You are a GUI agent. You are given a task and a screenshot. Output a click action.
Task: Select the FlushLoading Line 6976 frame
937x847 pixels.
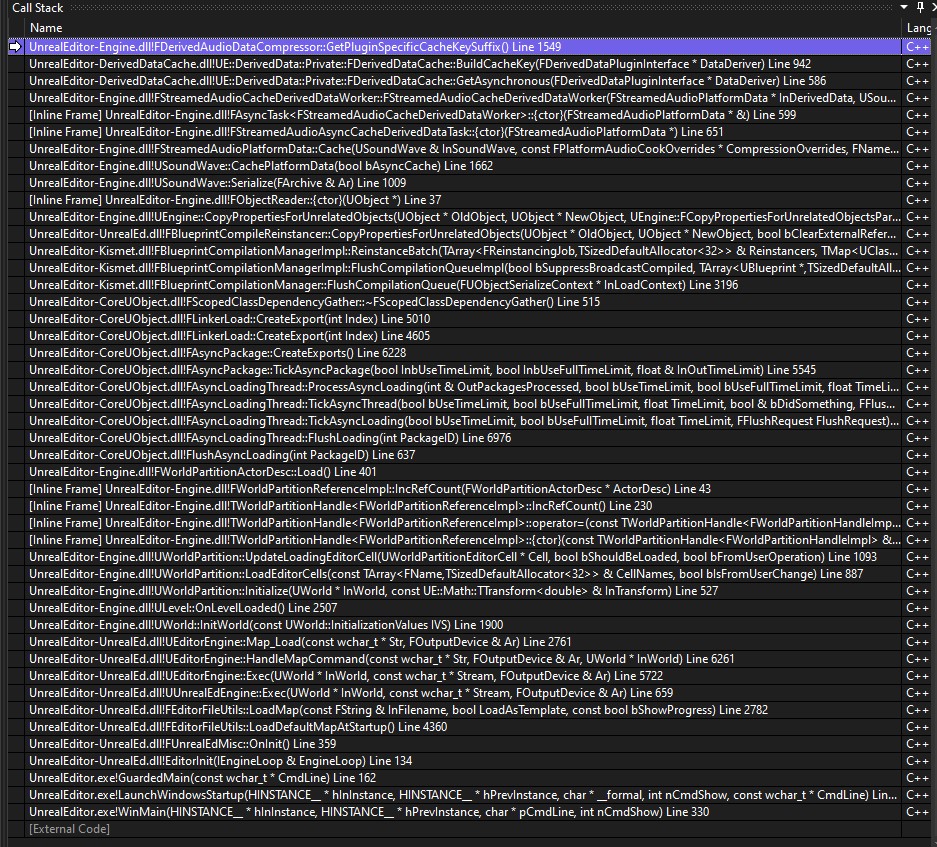[463, 438]
